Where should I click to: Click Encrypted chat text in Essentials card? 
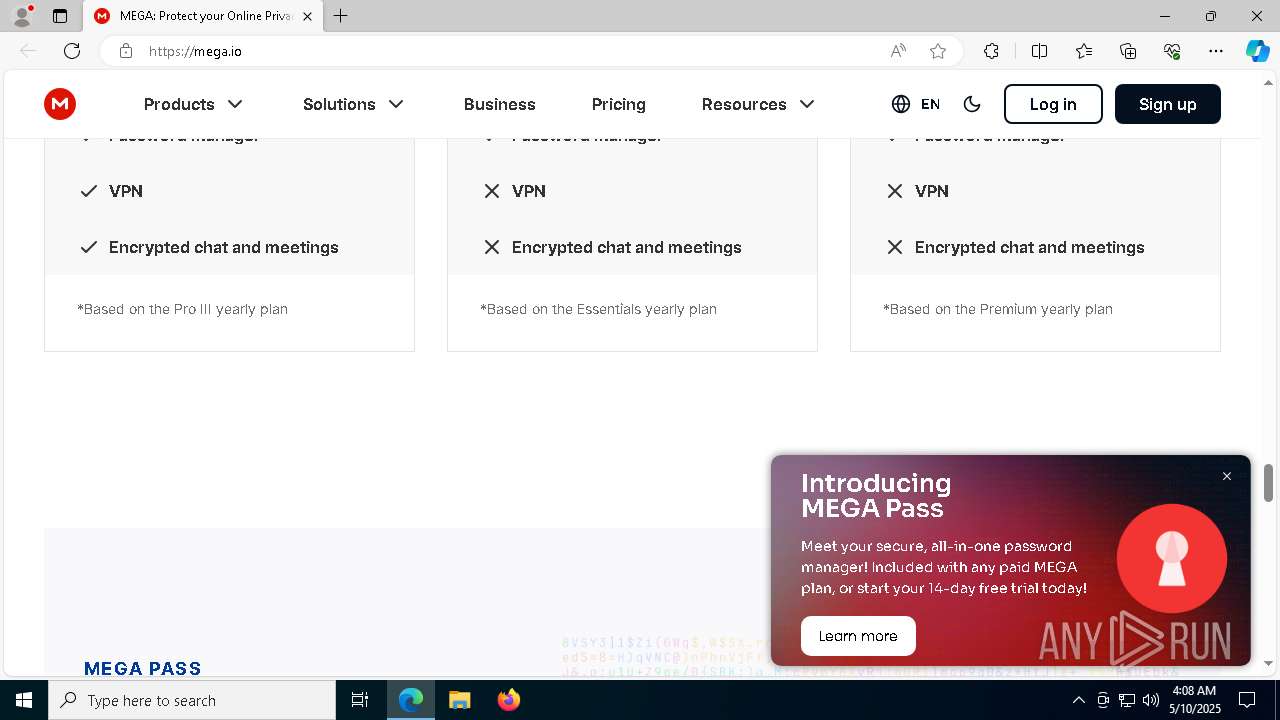(x=627, y=247)
